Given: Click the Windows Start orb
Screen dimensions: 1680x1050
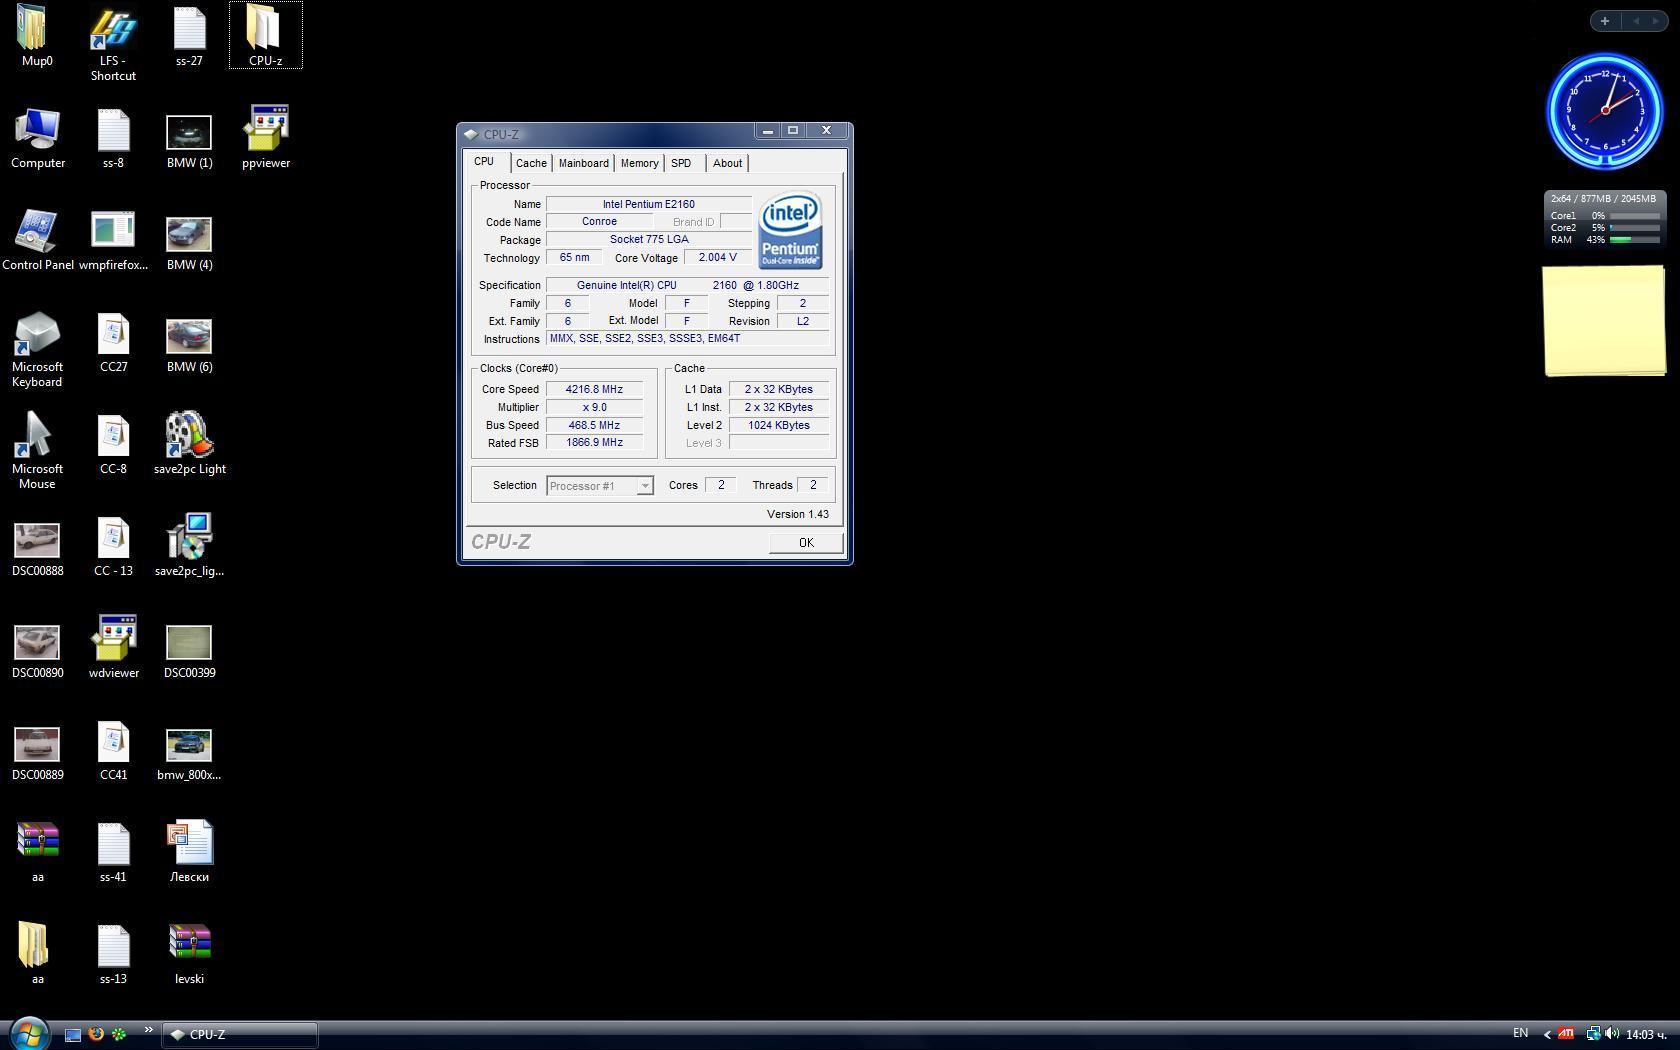Looking at the screenshot, I should (x=28, y=1033).
